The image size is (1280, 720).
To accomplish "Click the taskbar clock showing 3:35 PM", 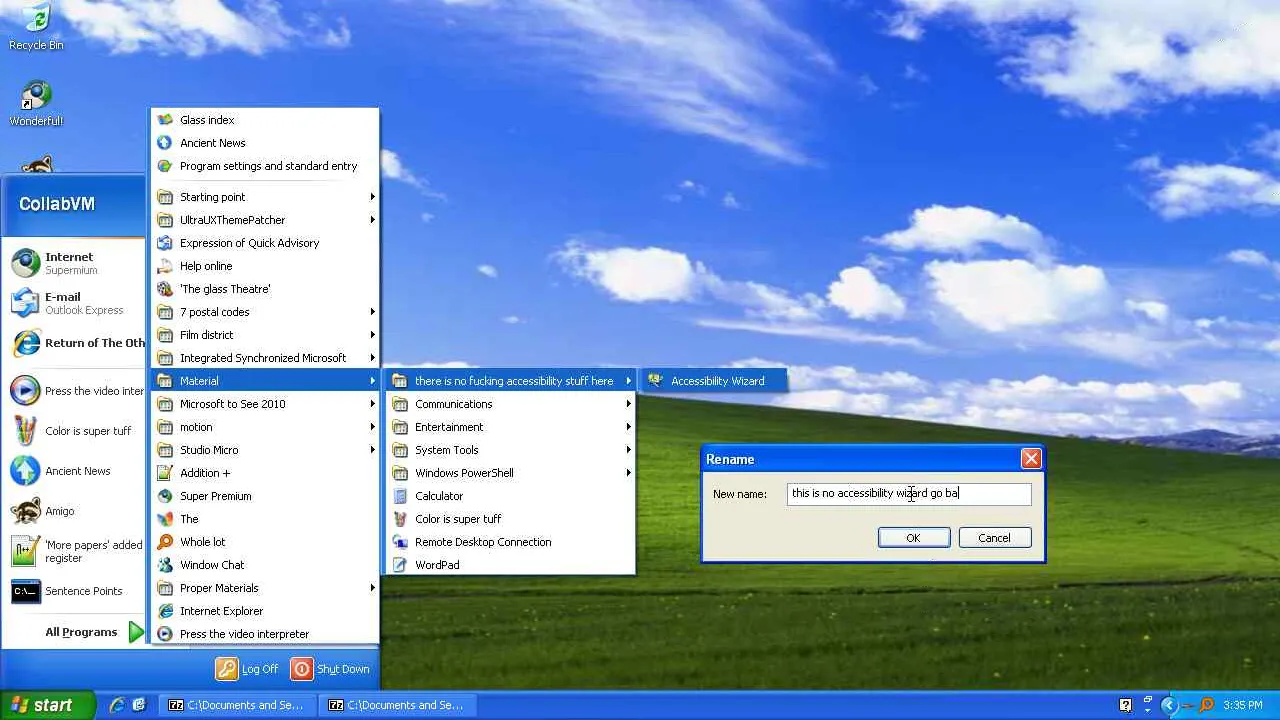I will (1243, 705).
